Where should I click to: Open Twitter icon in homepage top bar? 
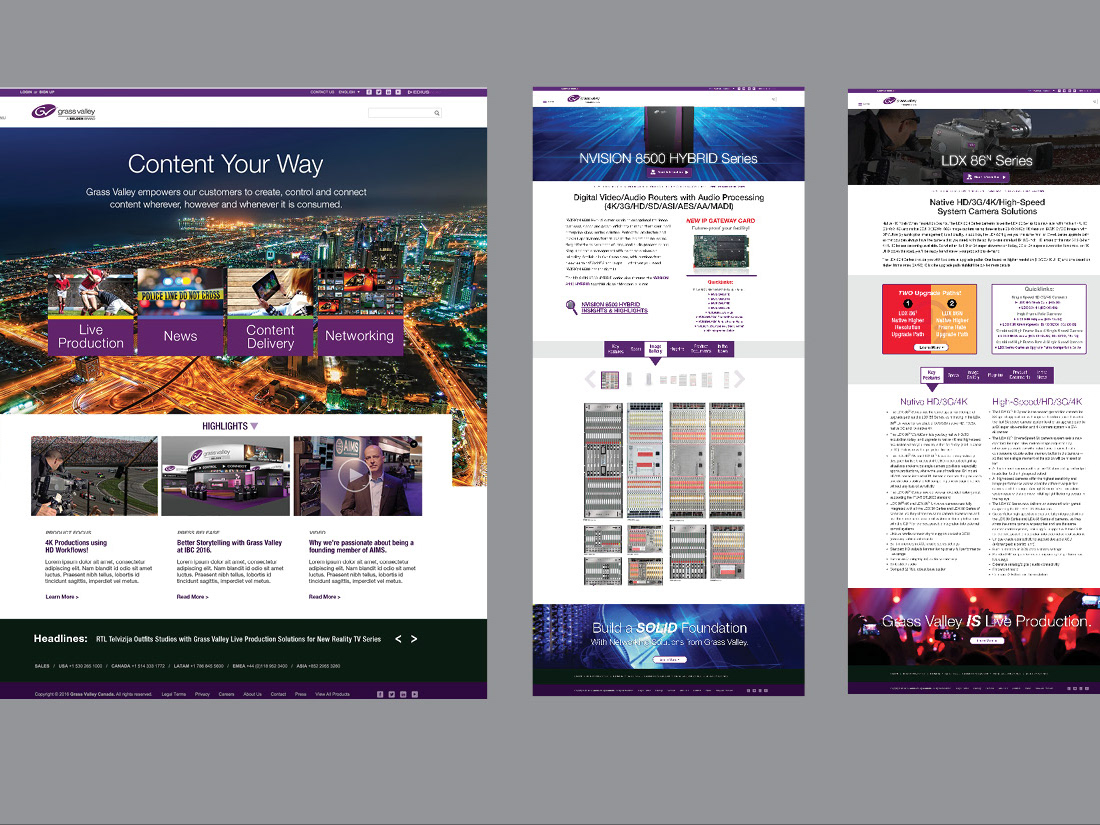379,92
